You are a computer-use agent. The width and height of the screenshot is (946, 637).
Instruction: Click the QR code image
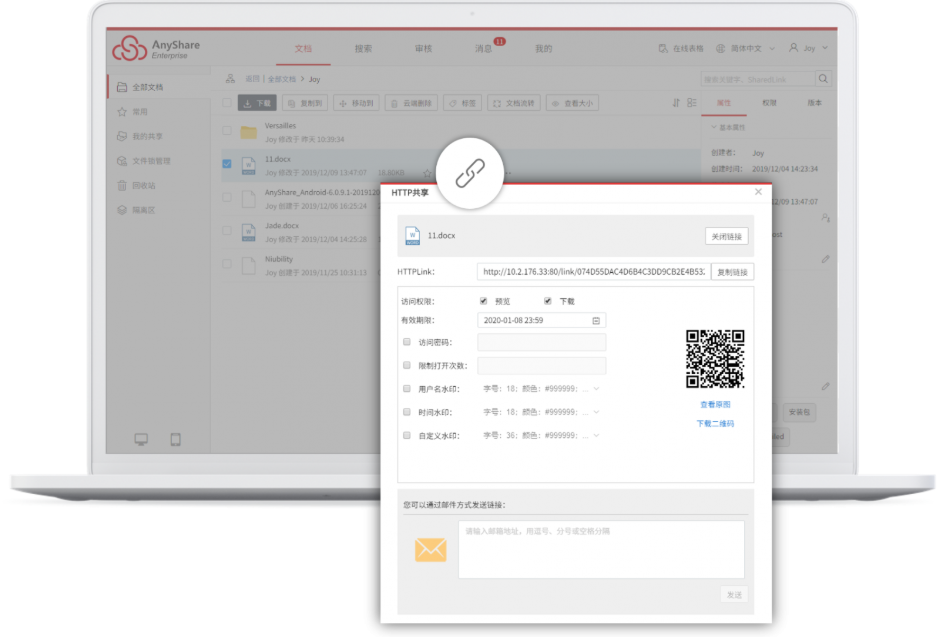click(715, 359)
